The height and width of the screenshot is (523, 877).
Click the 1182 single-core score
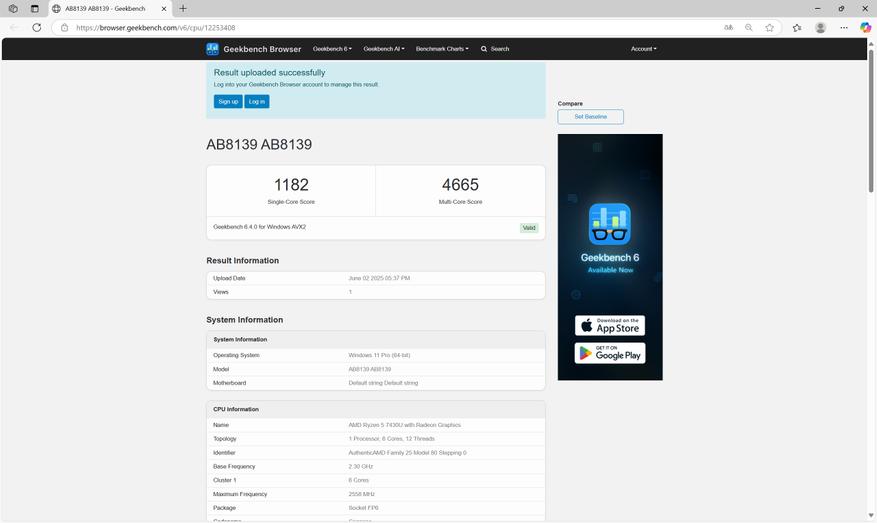pos(291,185)
